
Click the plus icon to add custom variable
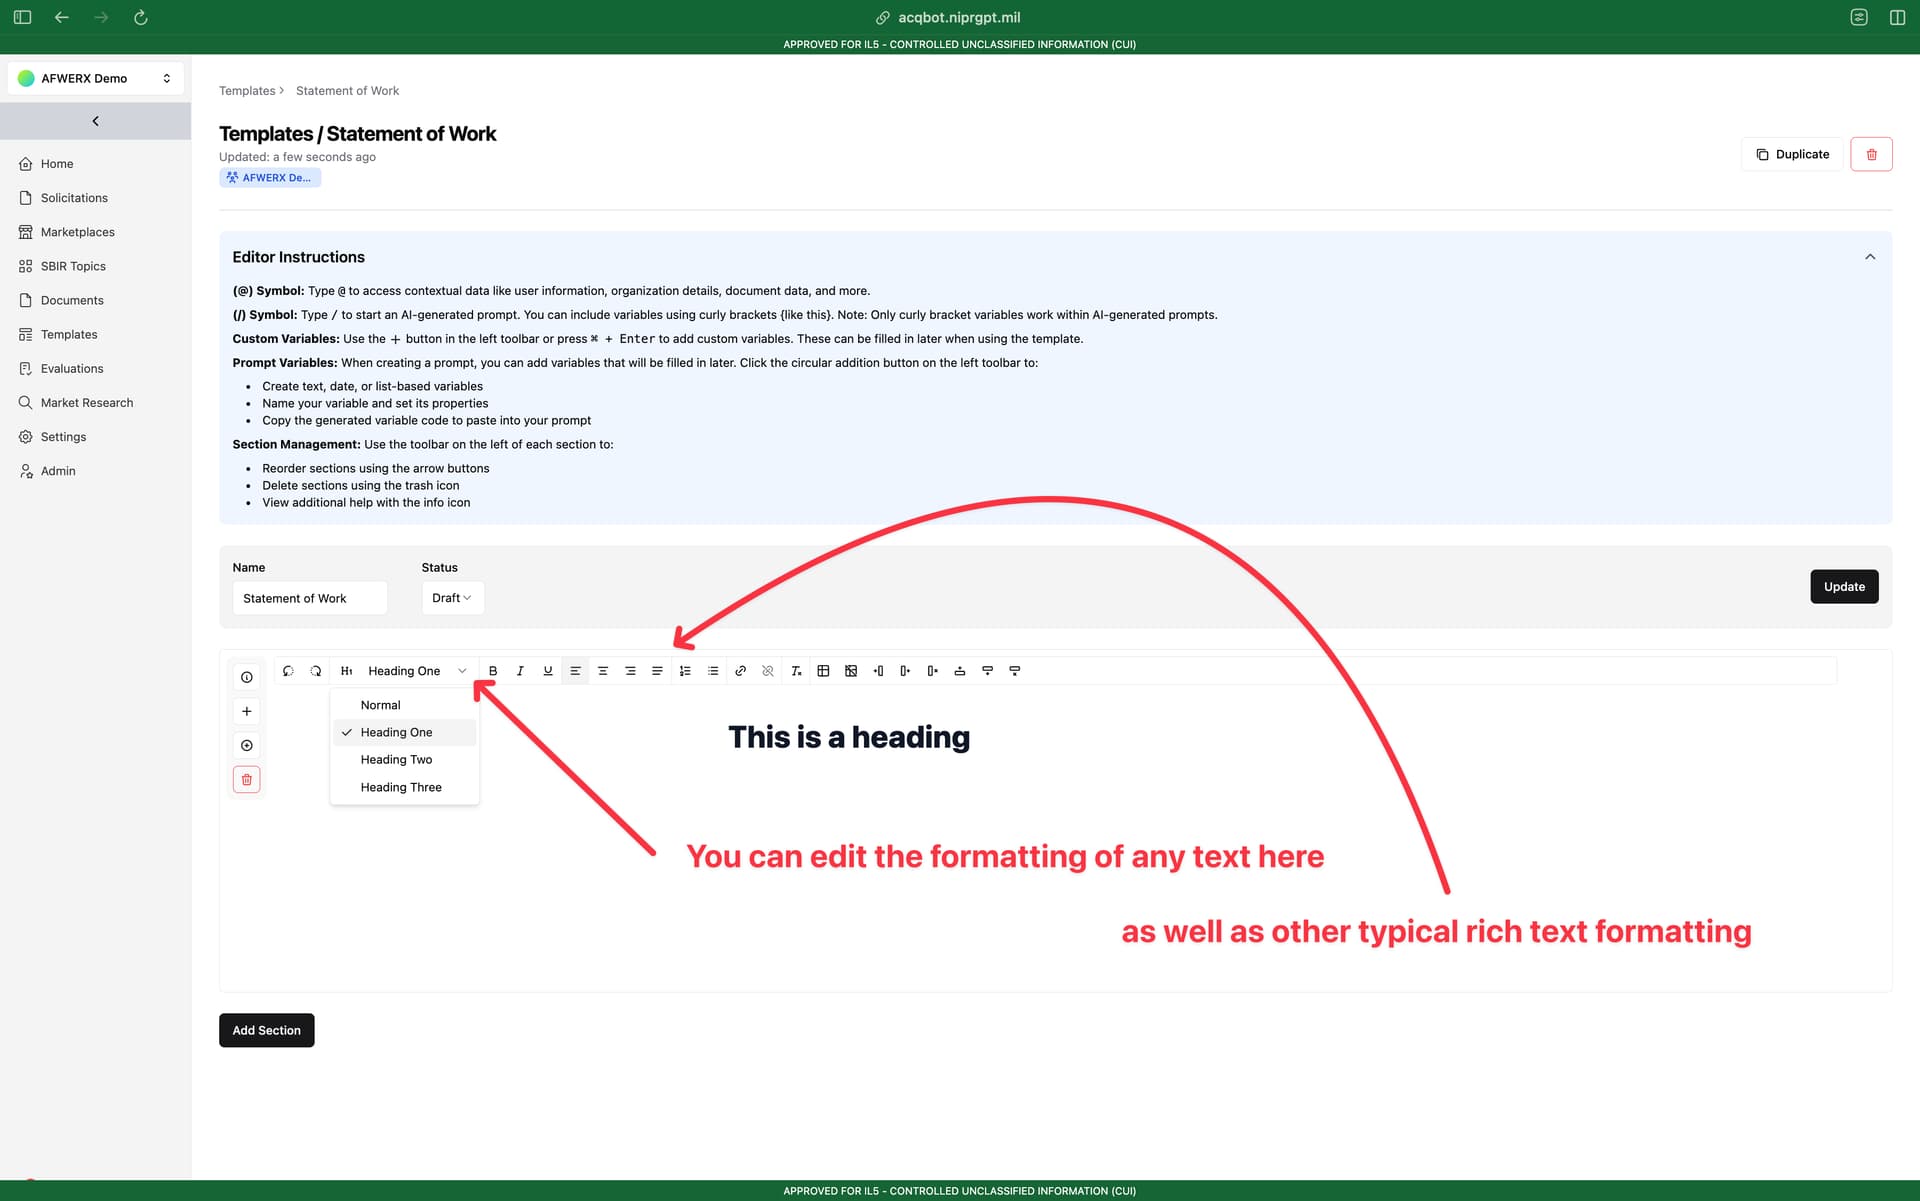pos(247,711)
